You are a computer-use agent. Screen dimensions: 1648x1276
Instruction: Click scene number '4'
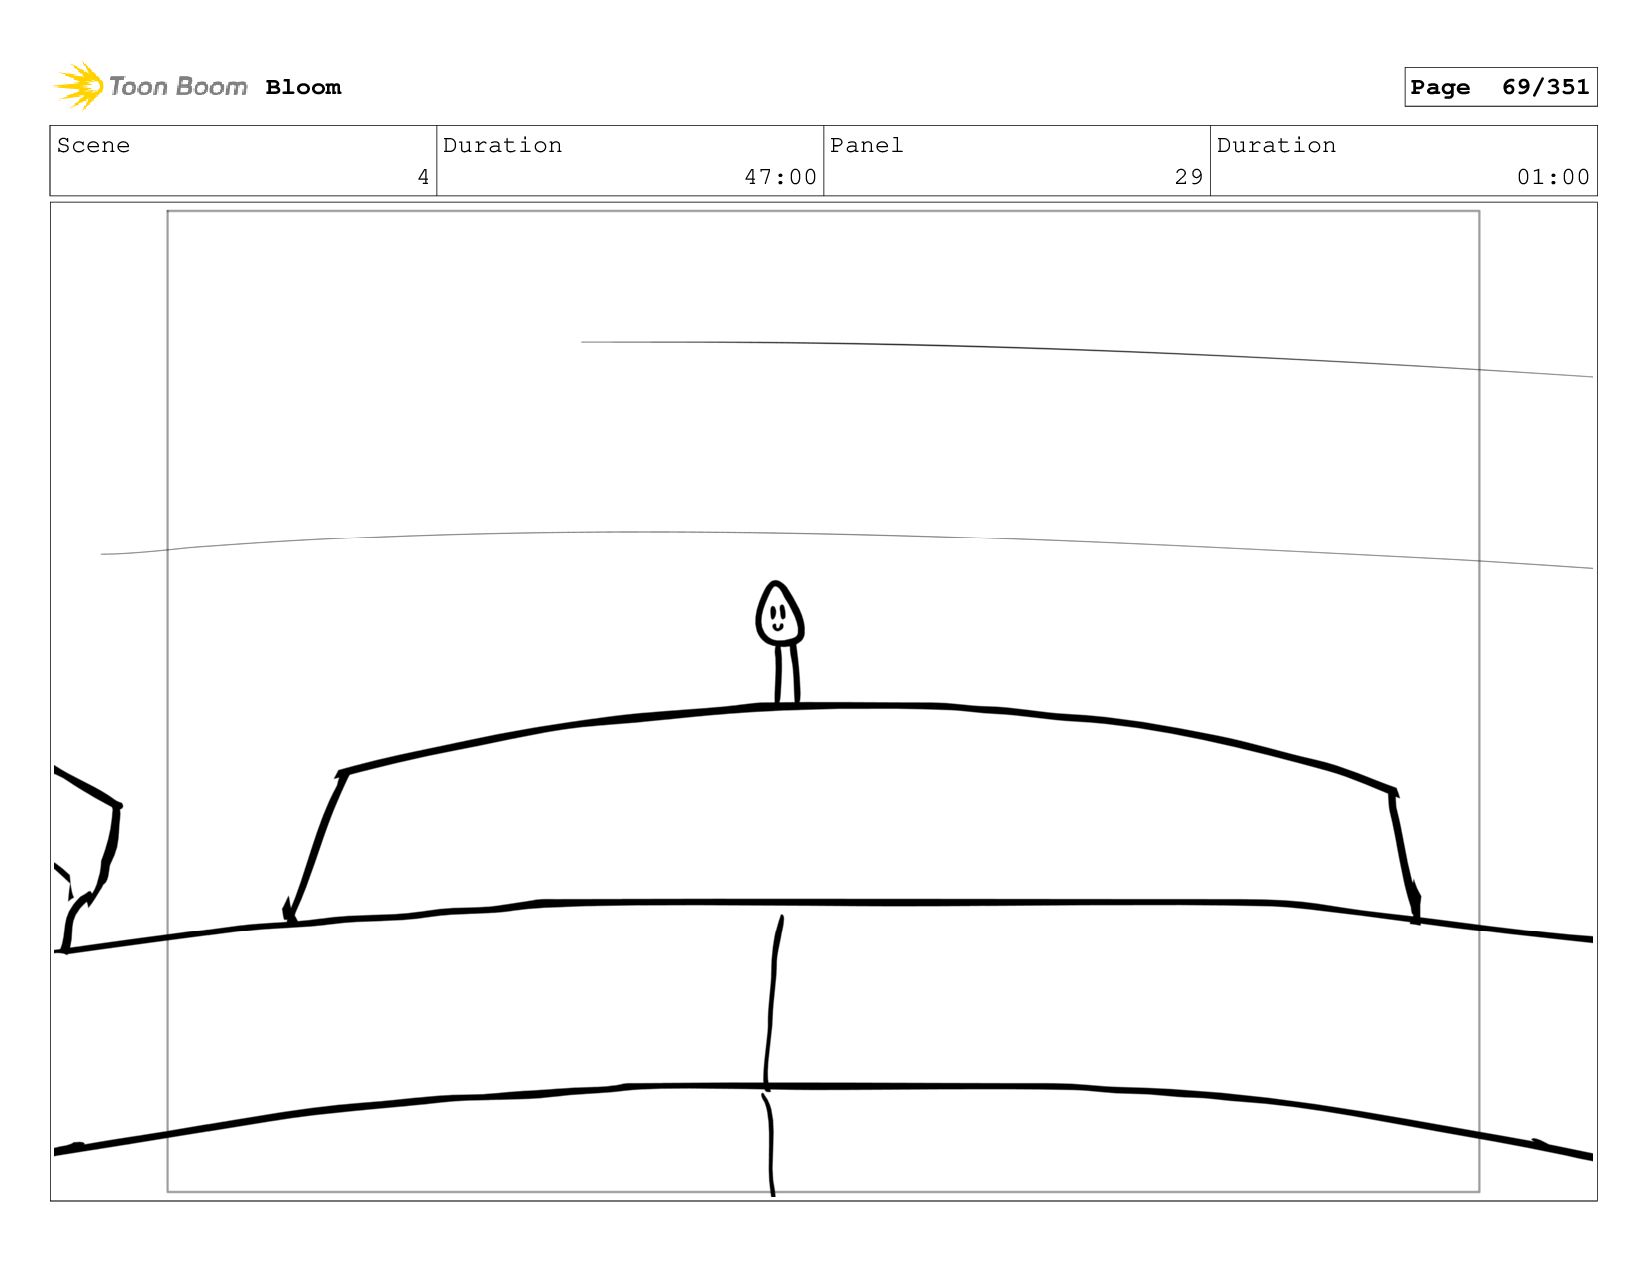(x=423, y=177)
